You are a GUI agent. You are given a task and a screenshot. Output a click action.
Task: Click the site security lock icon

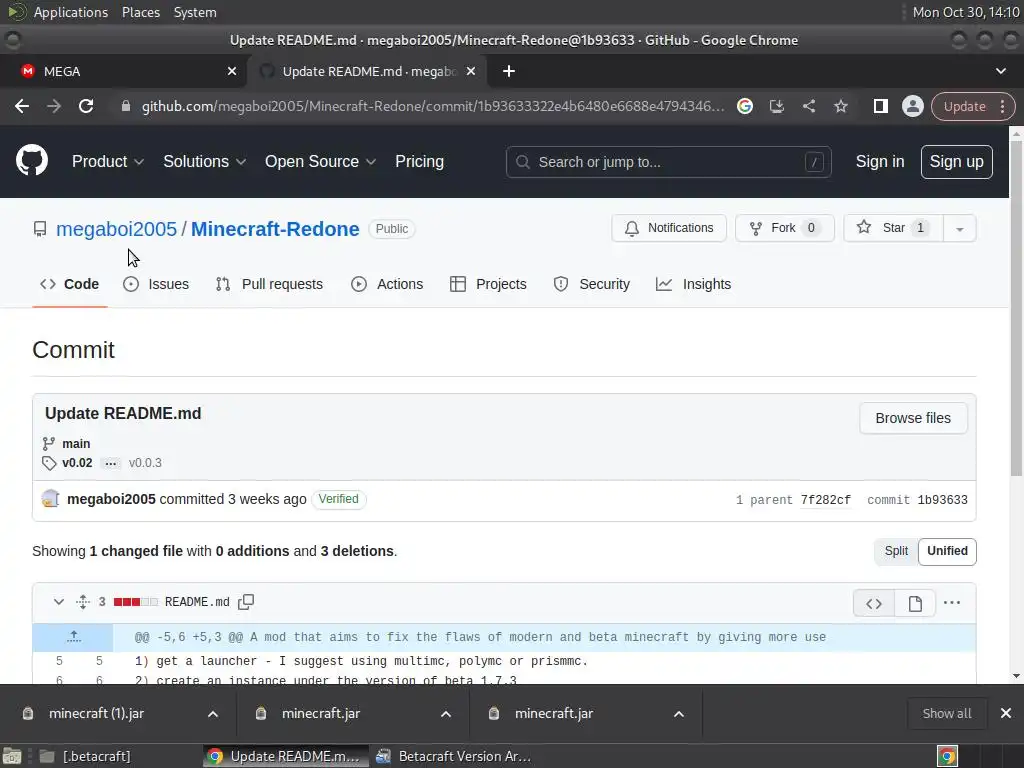coord(126,106)
